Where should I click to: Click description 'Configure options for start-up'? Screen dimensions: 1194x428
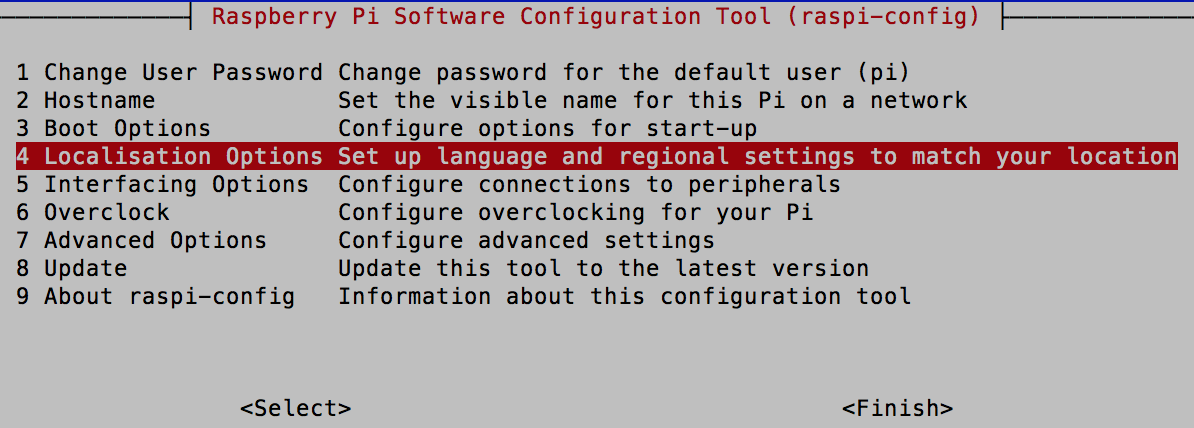[x=548, y=128]
